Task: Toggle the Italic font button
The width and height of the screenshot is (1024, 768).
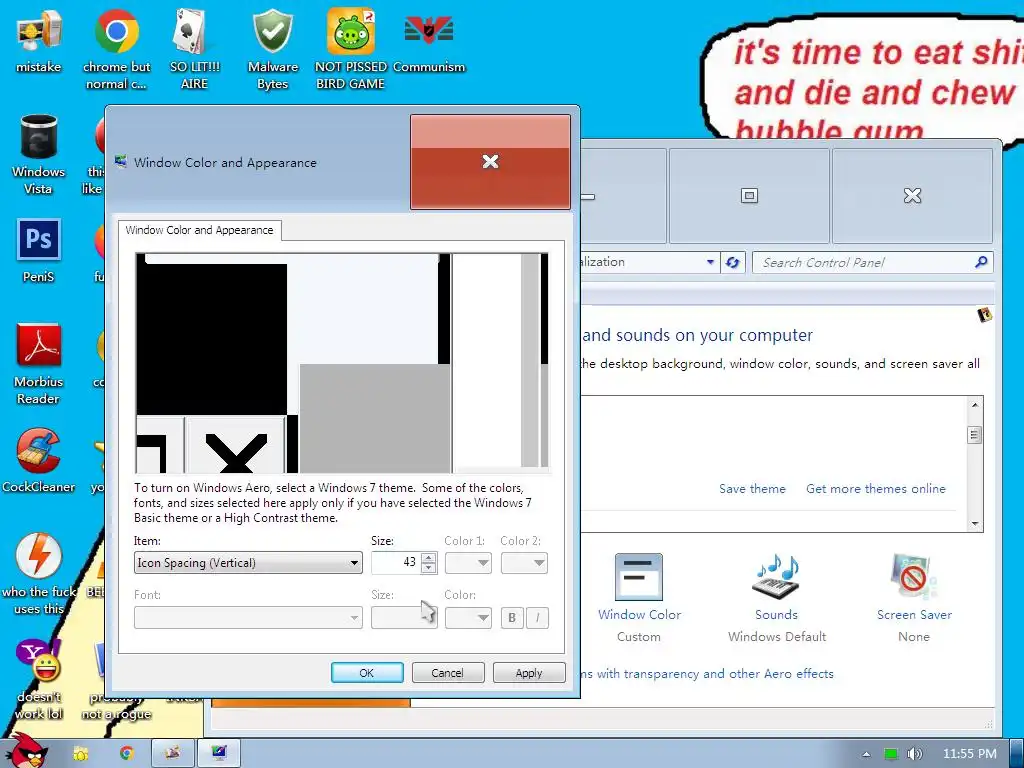Action: pos(537,618)
